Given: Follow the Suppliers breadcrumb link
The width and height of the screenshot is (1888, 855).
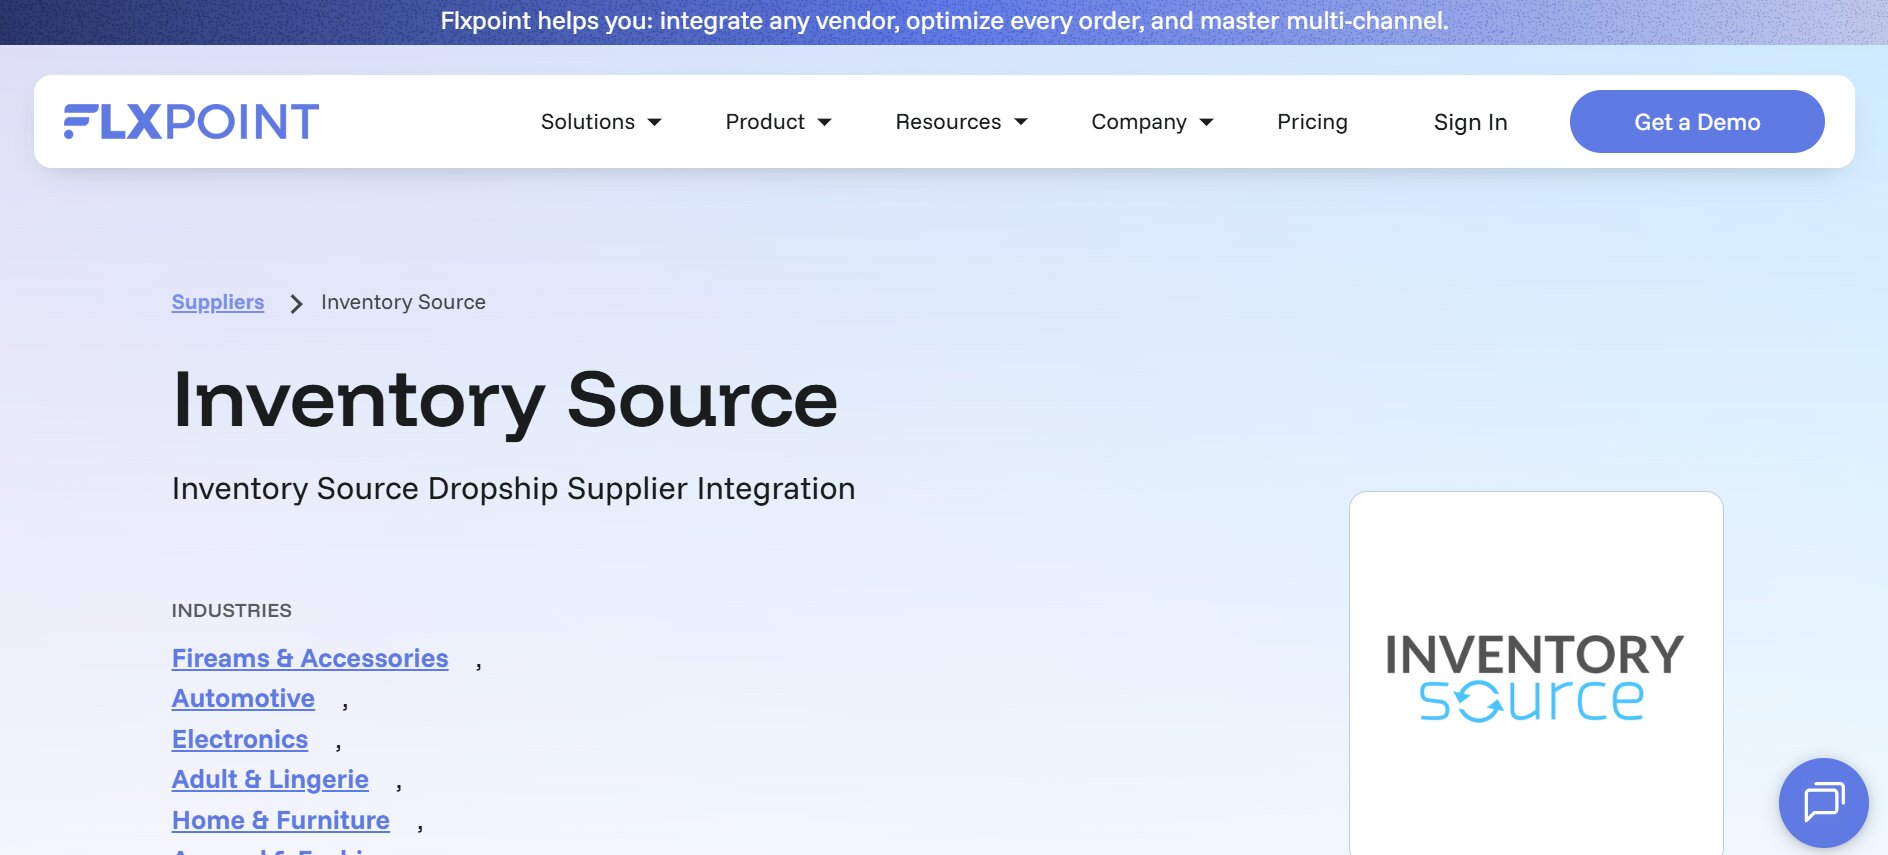Looking at the screenshot, I should (218, 302).
